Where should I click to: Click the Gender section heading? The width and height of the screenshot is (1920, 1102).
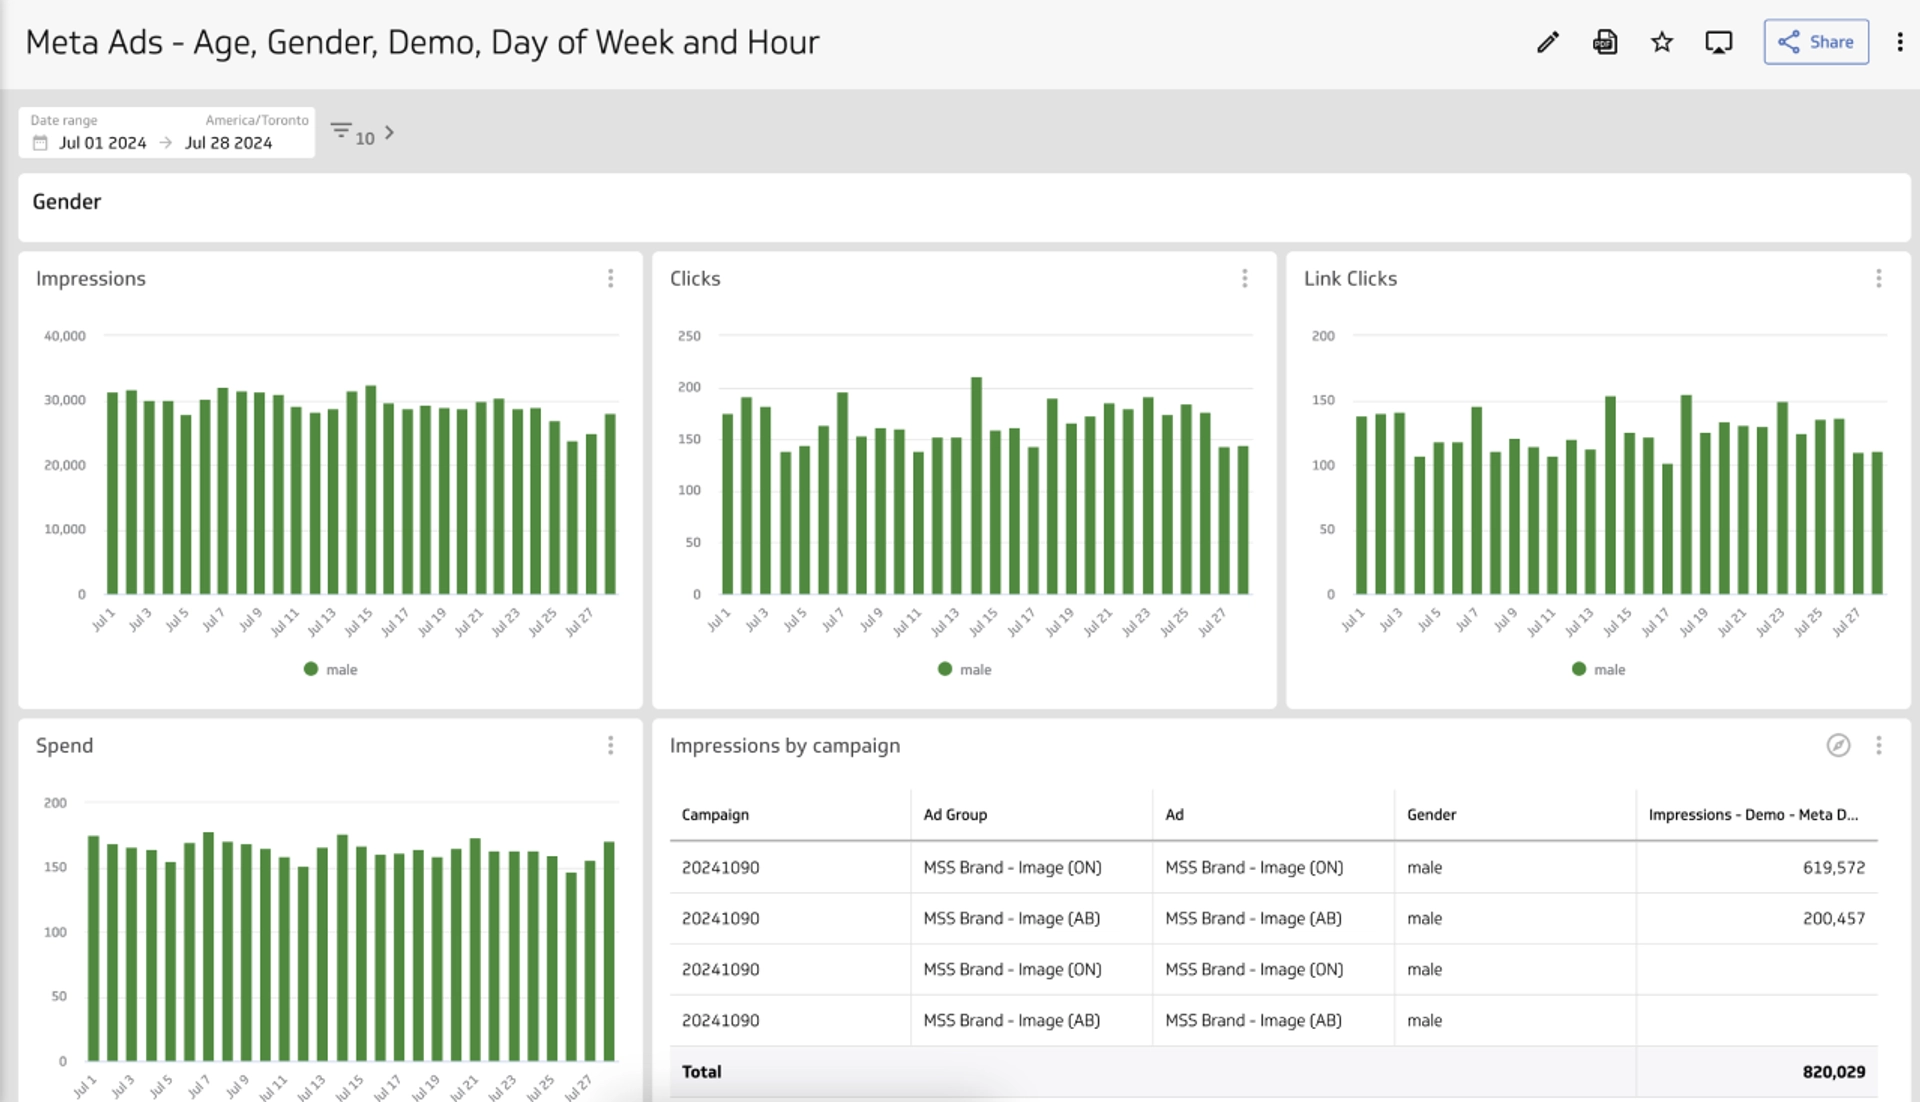pos(67,202)
